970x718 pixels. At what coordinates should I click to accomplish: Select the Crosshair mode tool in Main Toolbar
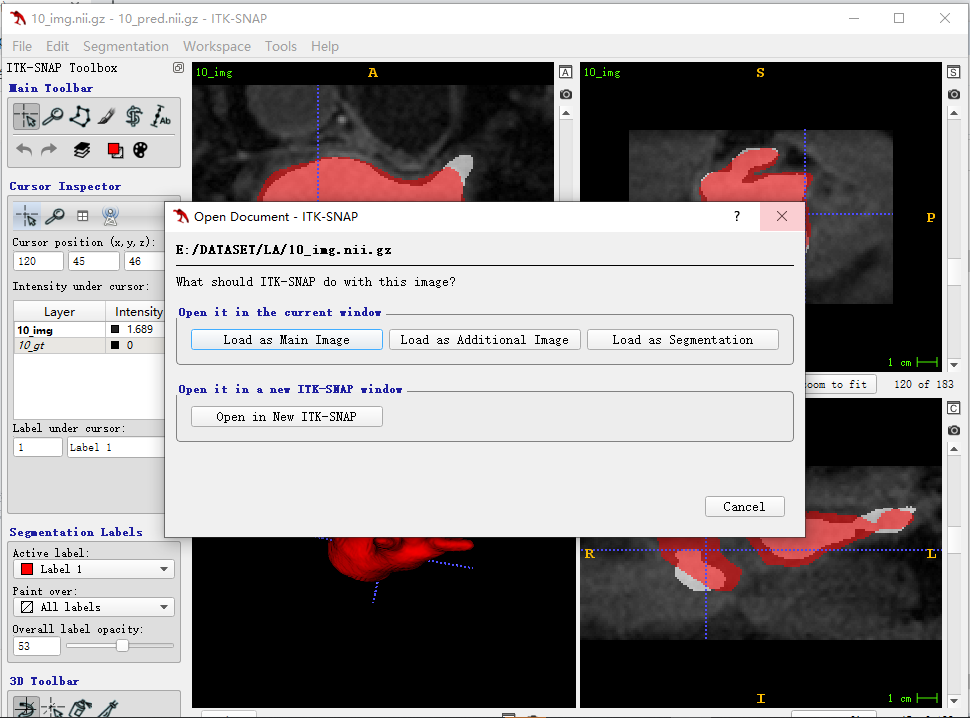point(27,116)
